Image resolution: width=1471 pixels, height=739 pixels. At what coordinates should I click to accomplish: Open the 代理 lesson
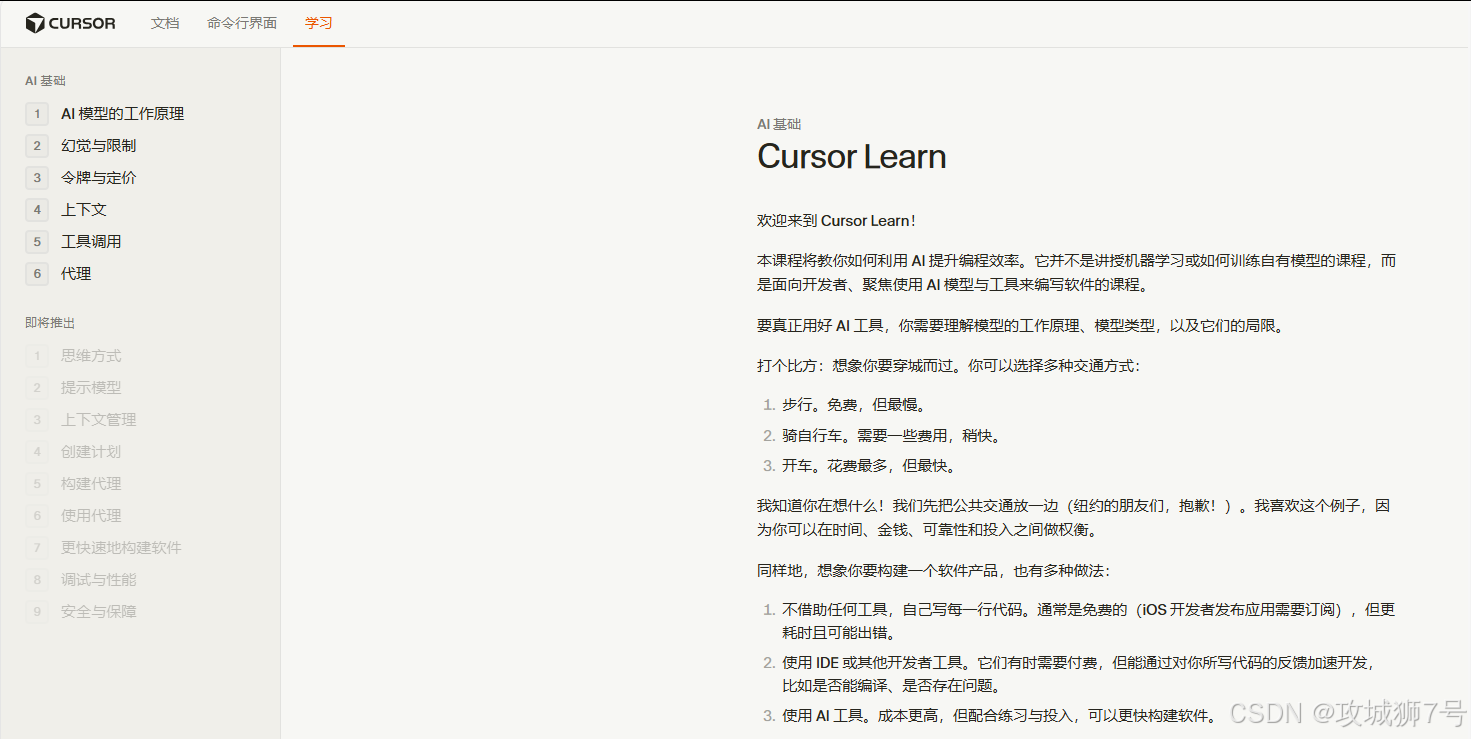pyautogui.click(x=76, y=274)
